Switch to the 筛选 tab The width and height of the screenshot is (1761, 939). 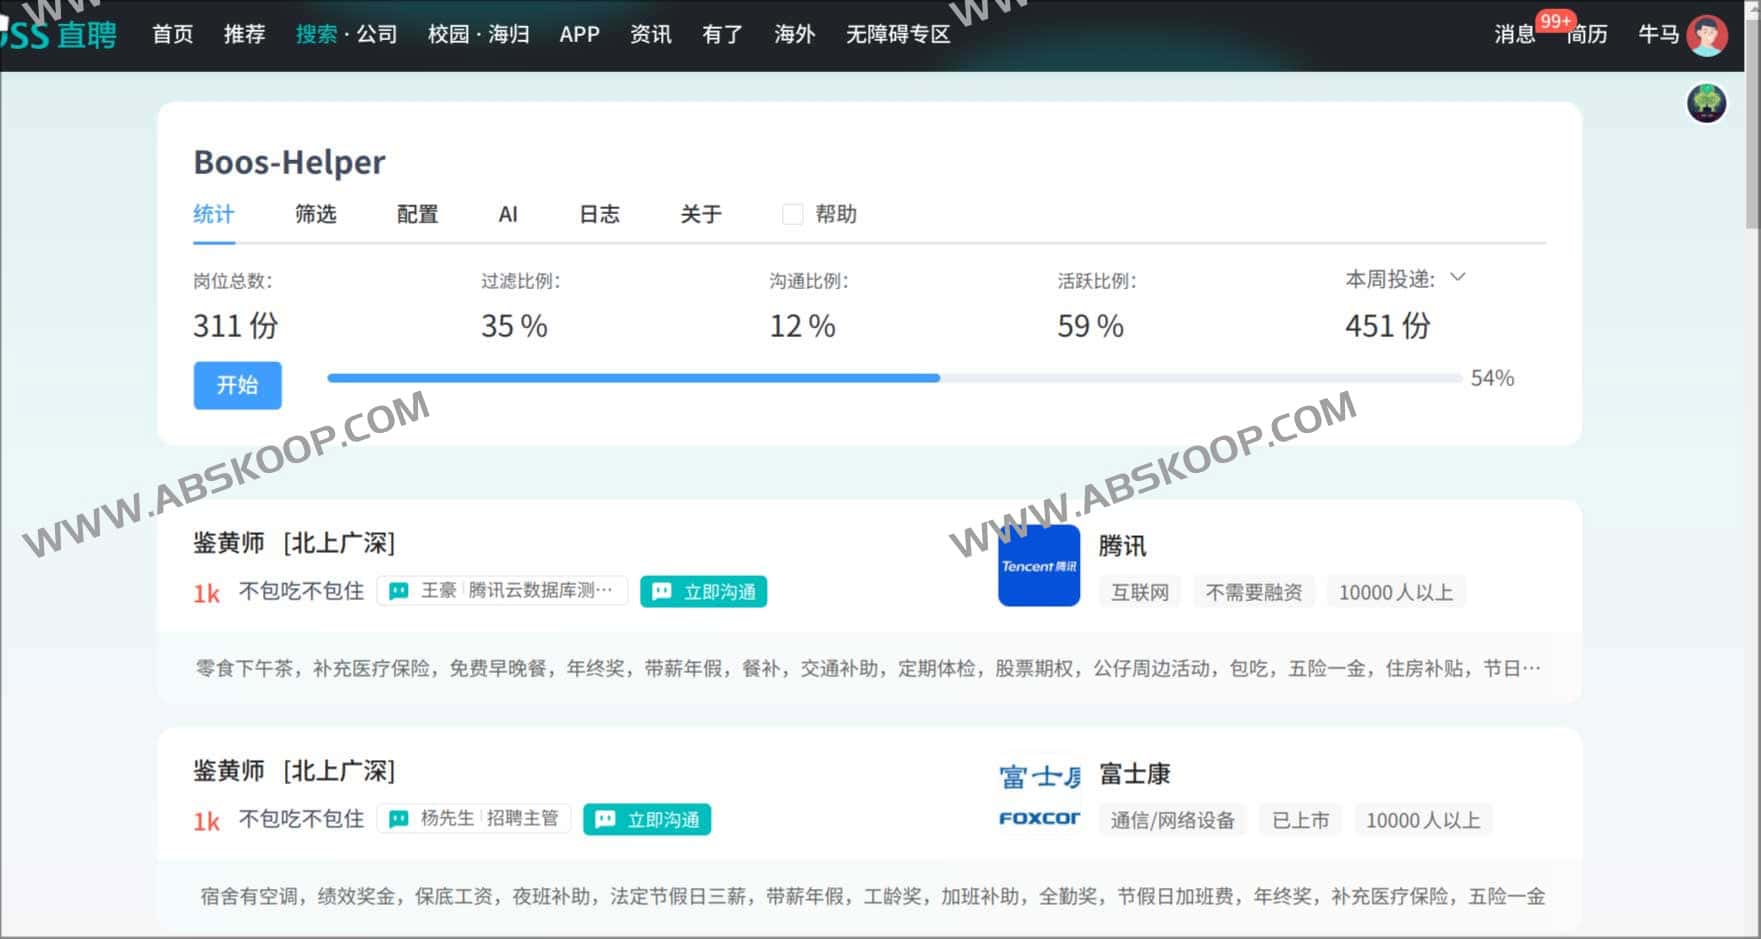click(x=315, y=214)
